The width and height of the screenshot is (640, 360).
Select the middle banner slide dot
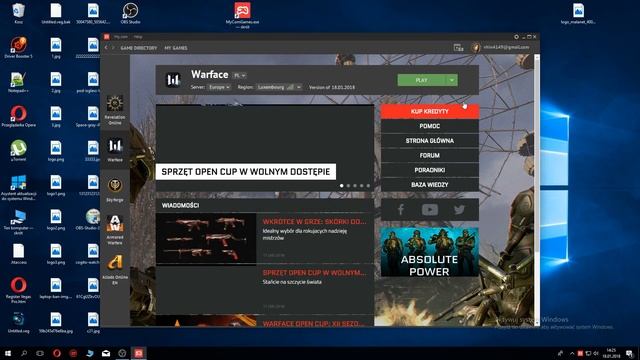click(x=355, y=186)
